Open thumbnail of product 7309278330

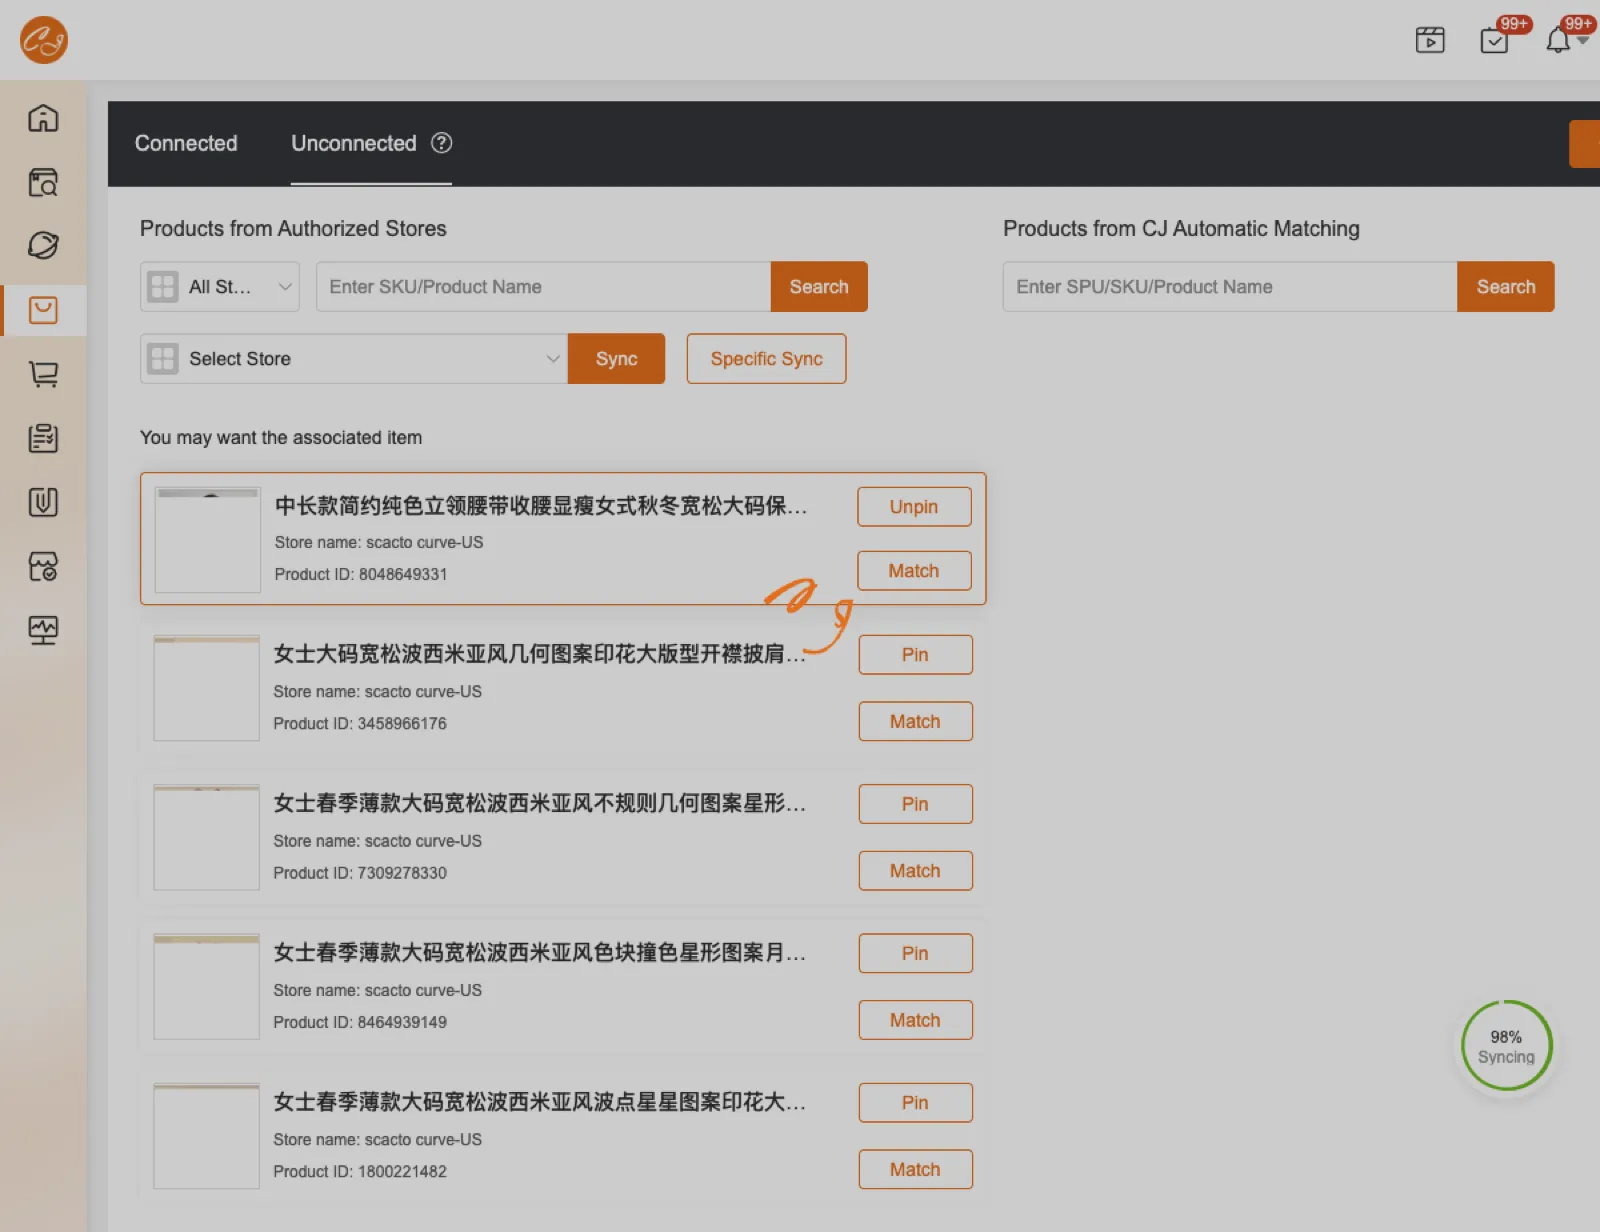tap(207, 837)
